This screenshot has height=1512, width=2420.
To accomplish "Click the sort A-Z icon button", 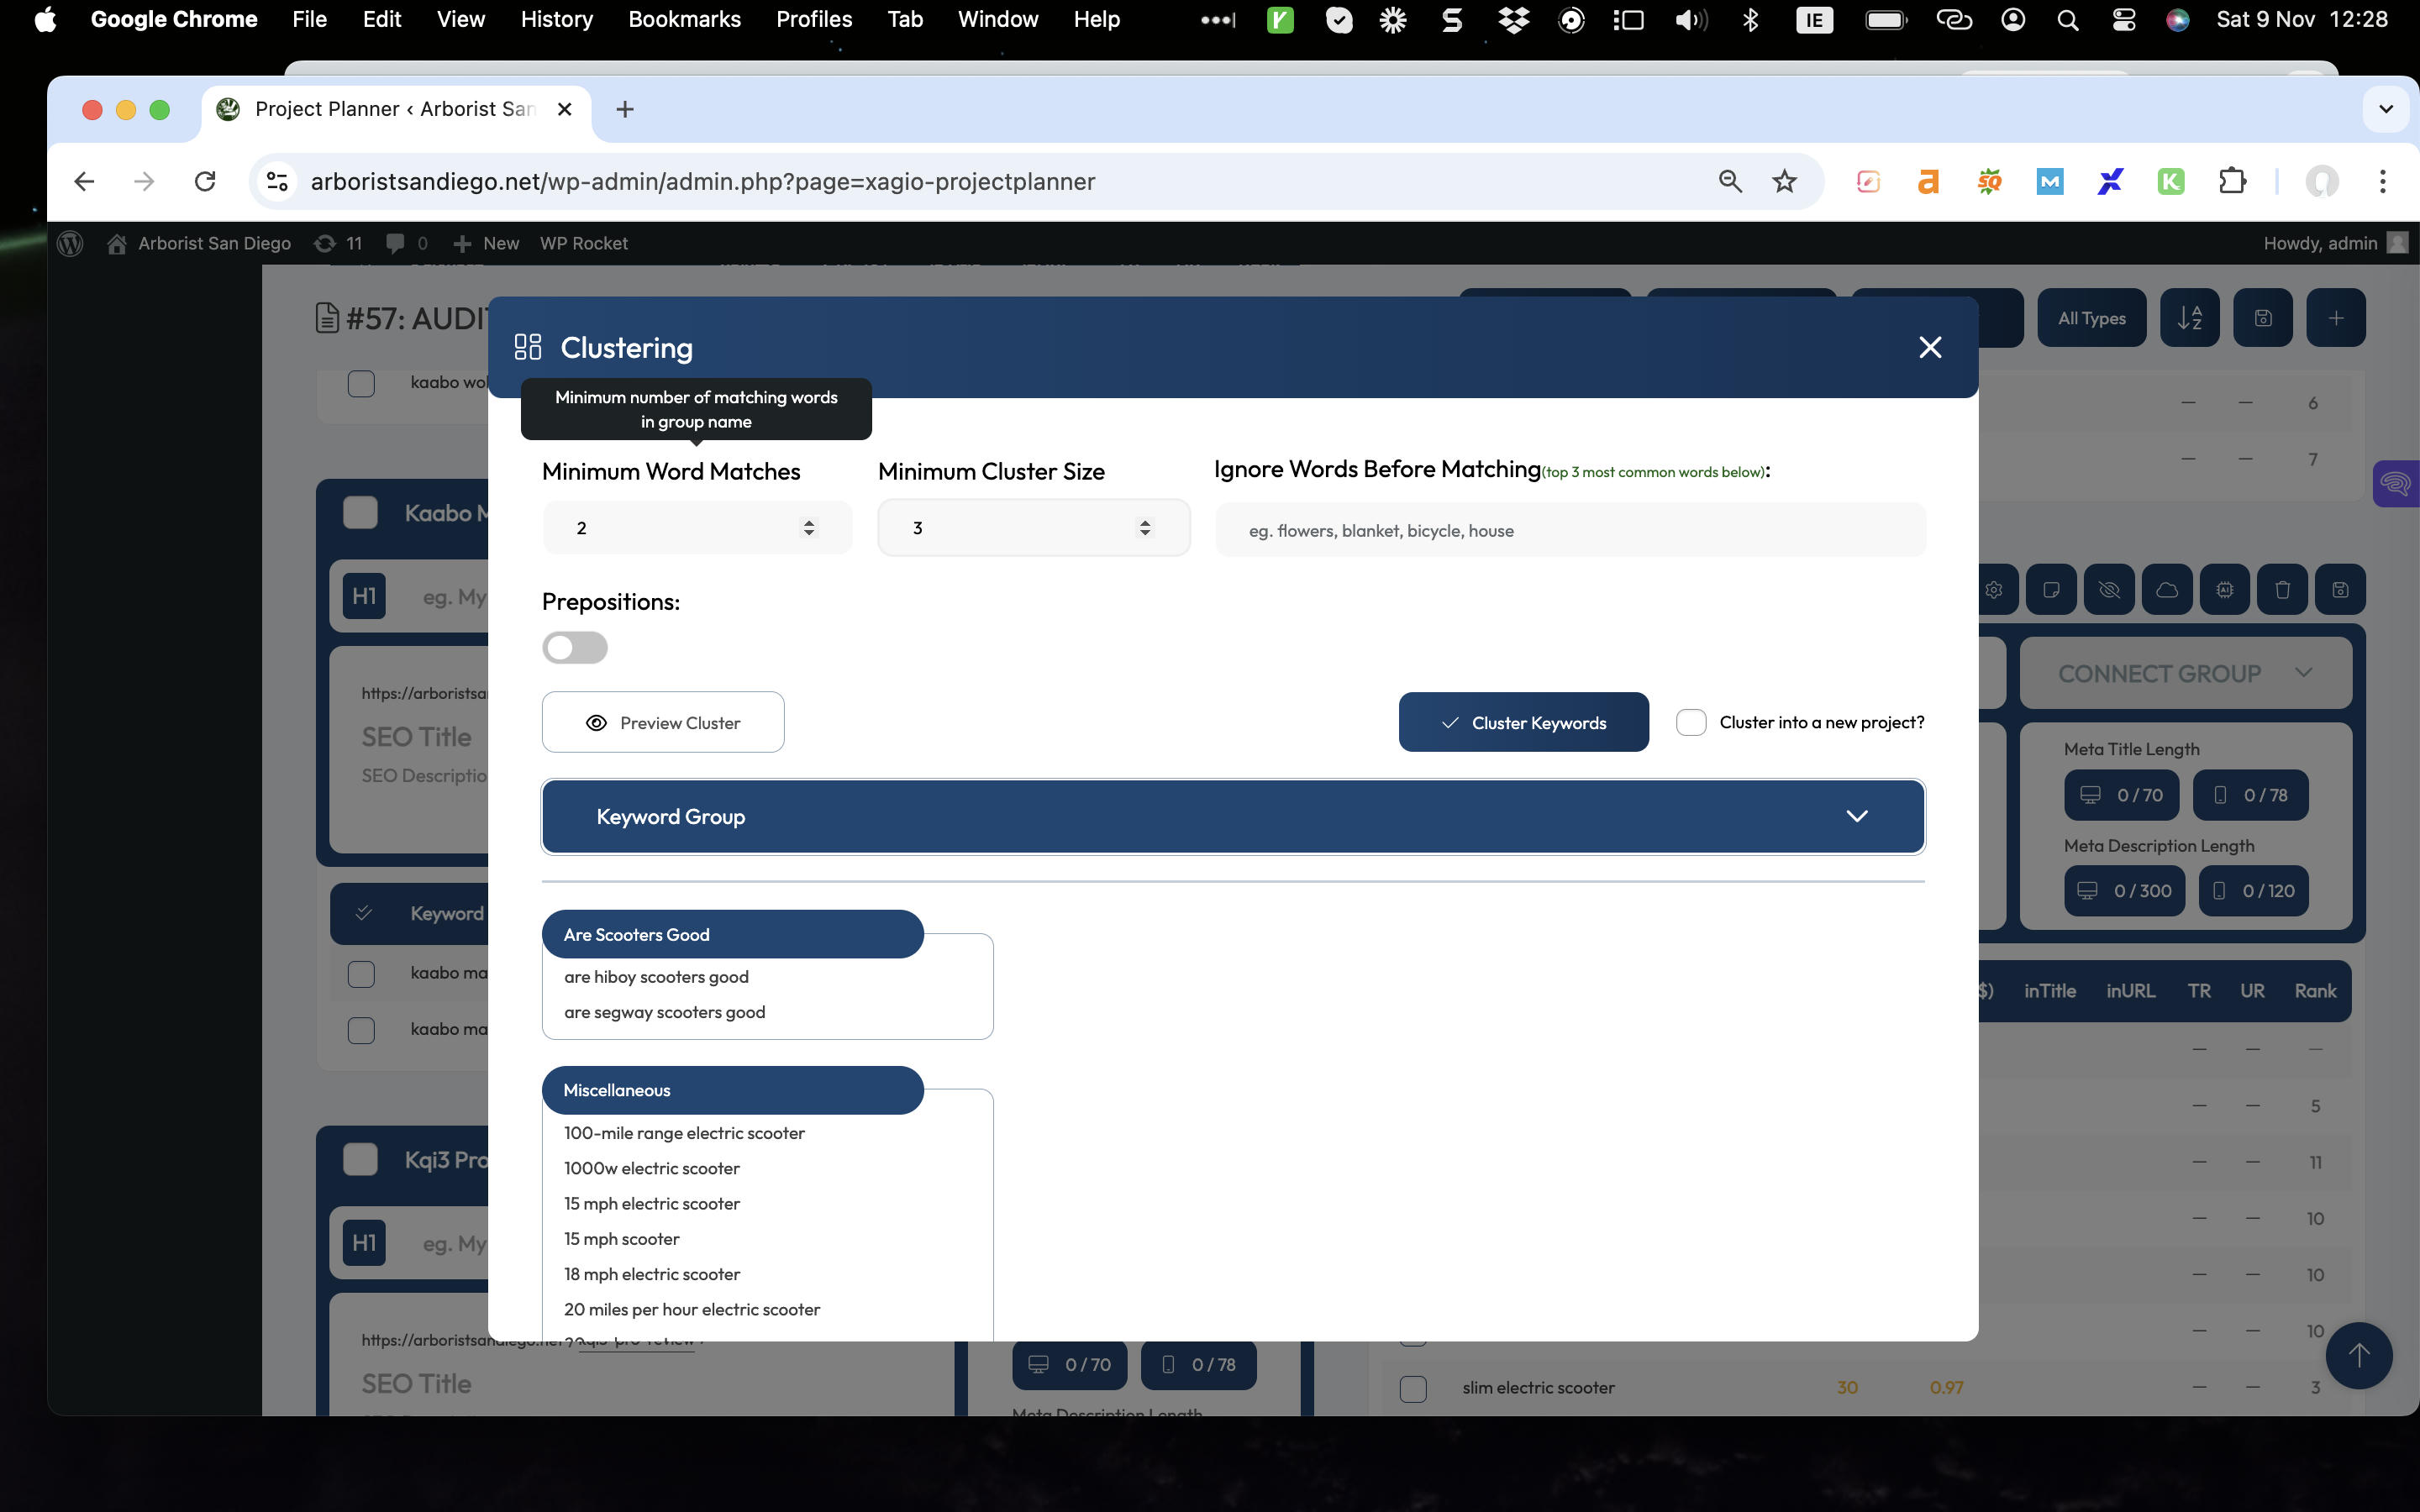I will tap(2189, 318).
